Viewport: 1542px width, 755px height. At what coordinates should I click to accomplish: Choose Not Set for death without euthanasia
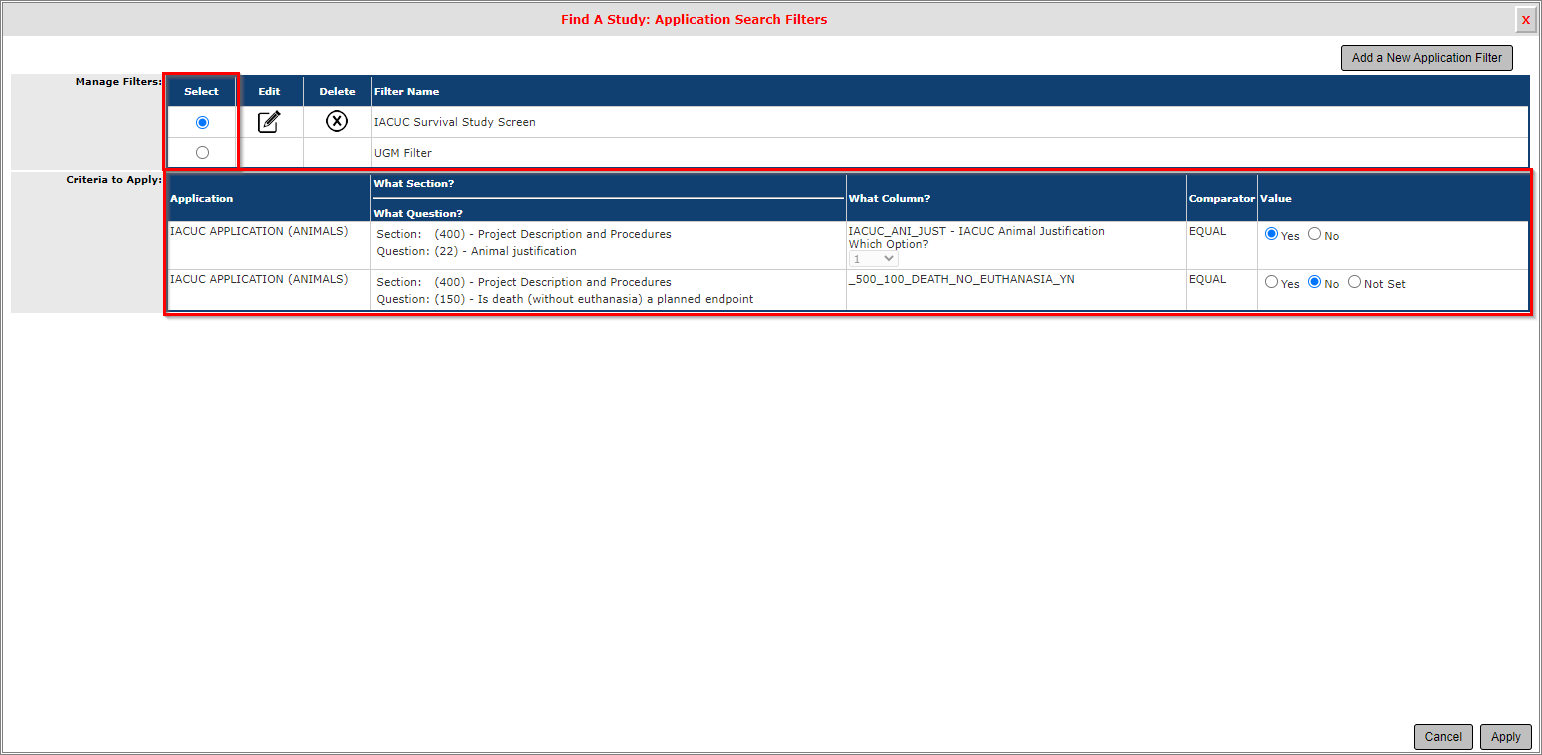click(1354, 282)
